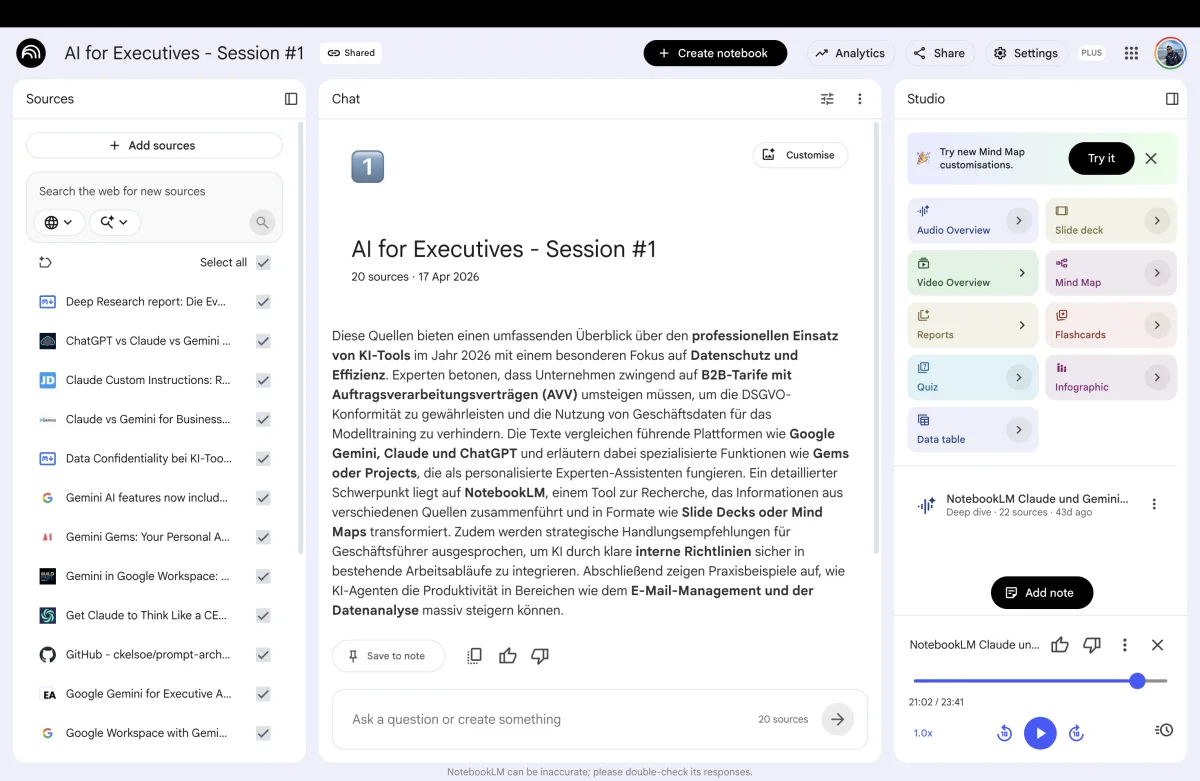Collapse the Studio panel

pos(1172,99)
